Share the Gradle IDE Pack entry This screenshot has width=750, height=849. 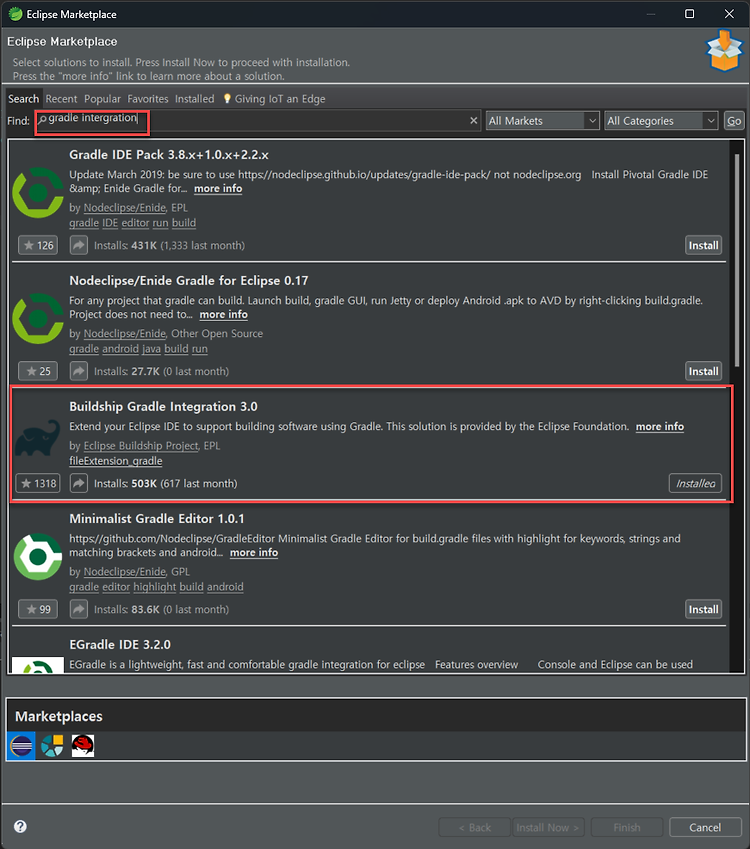[x=79, y=245]
